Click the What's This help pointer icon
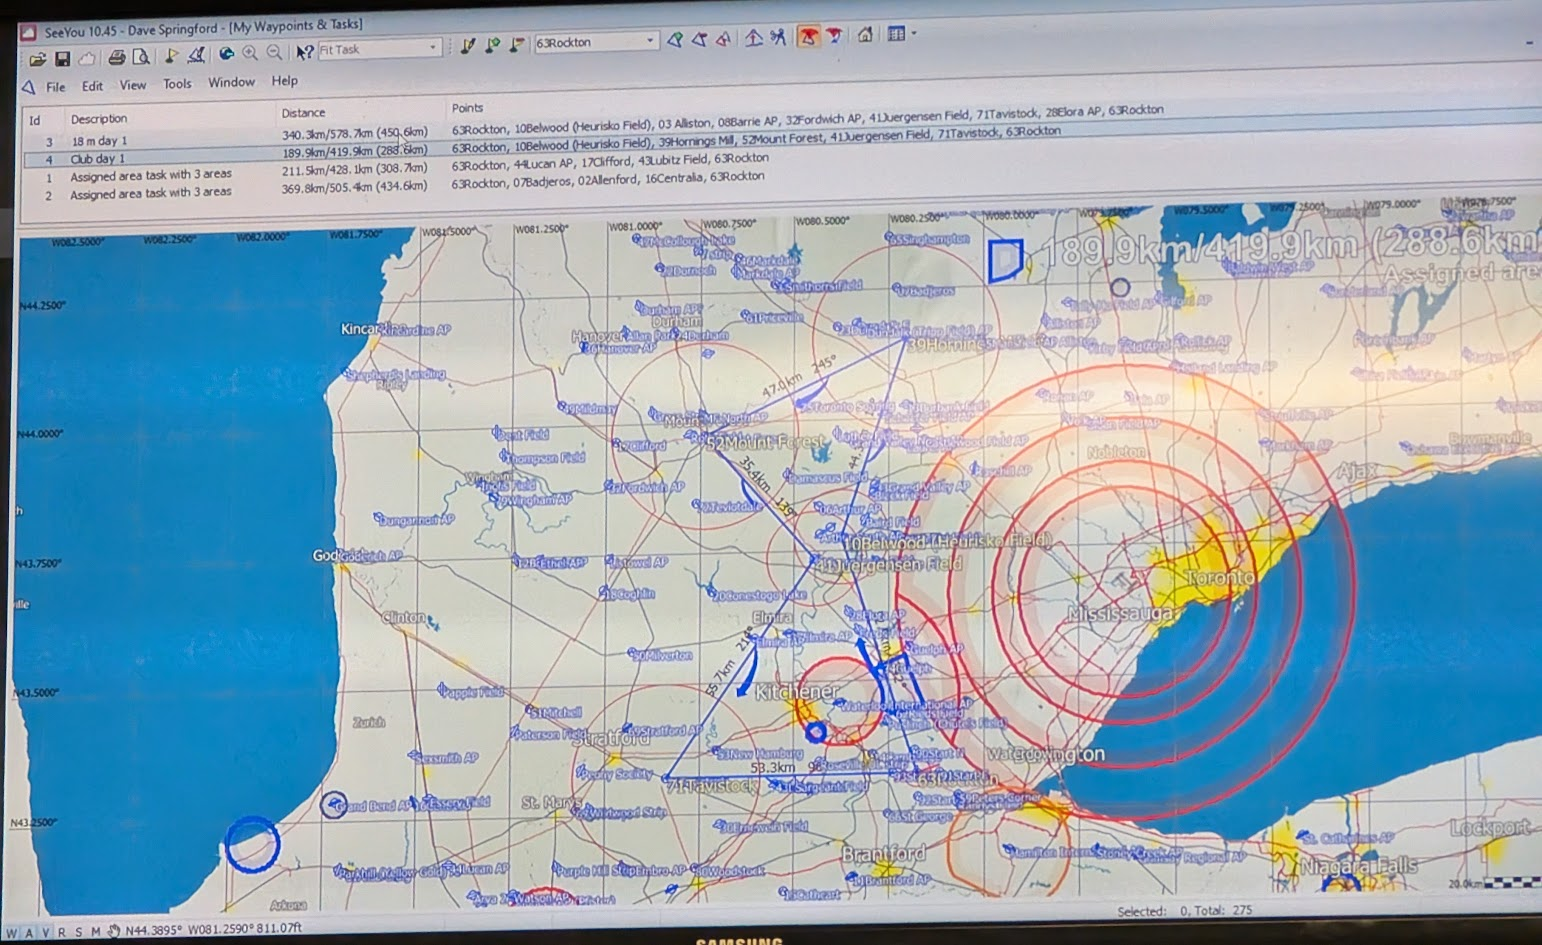Screen dimensions: 1542x945 tap(304, 52)
